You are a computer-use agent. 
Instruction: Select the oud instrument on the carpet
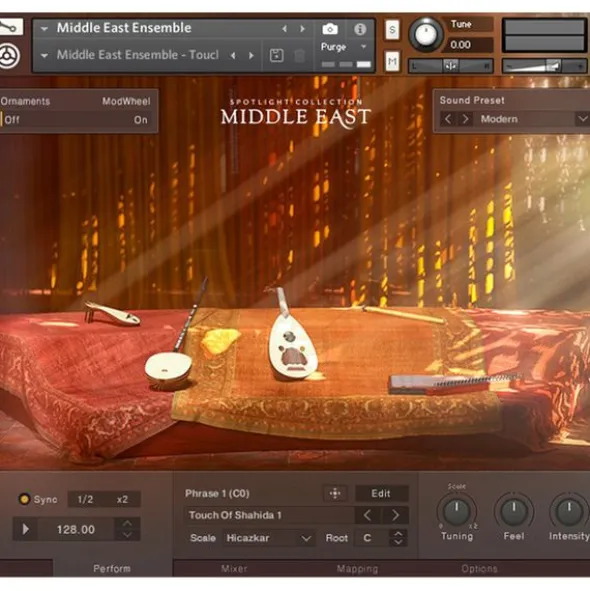click(292, 335)
